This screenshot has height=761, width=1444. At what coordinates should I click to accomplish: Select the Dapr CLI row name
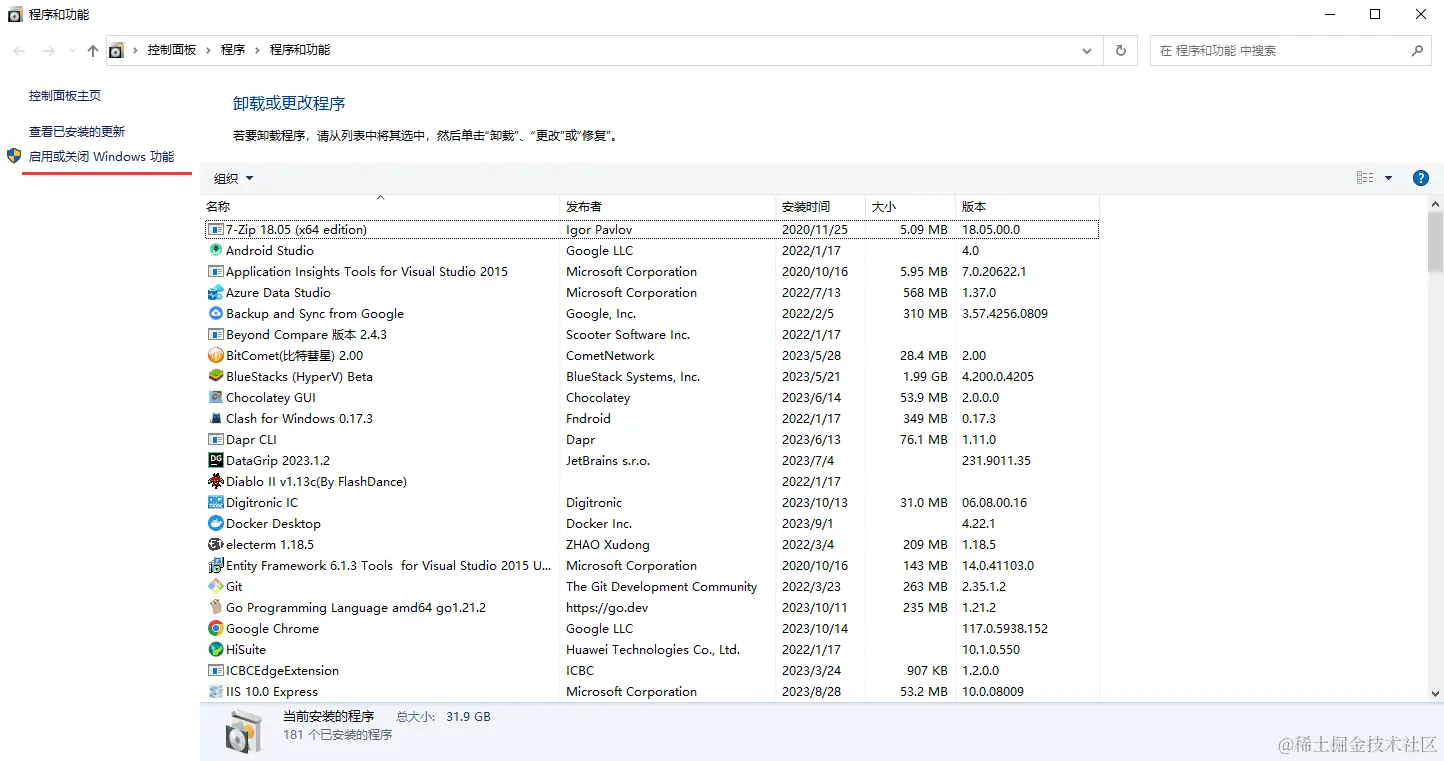coord(251,440)
